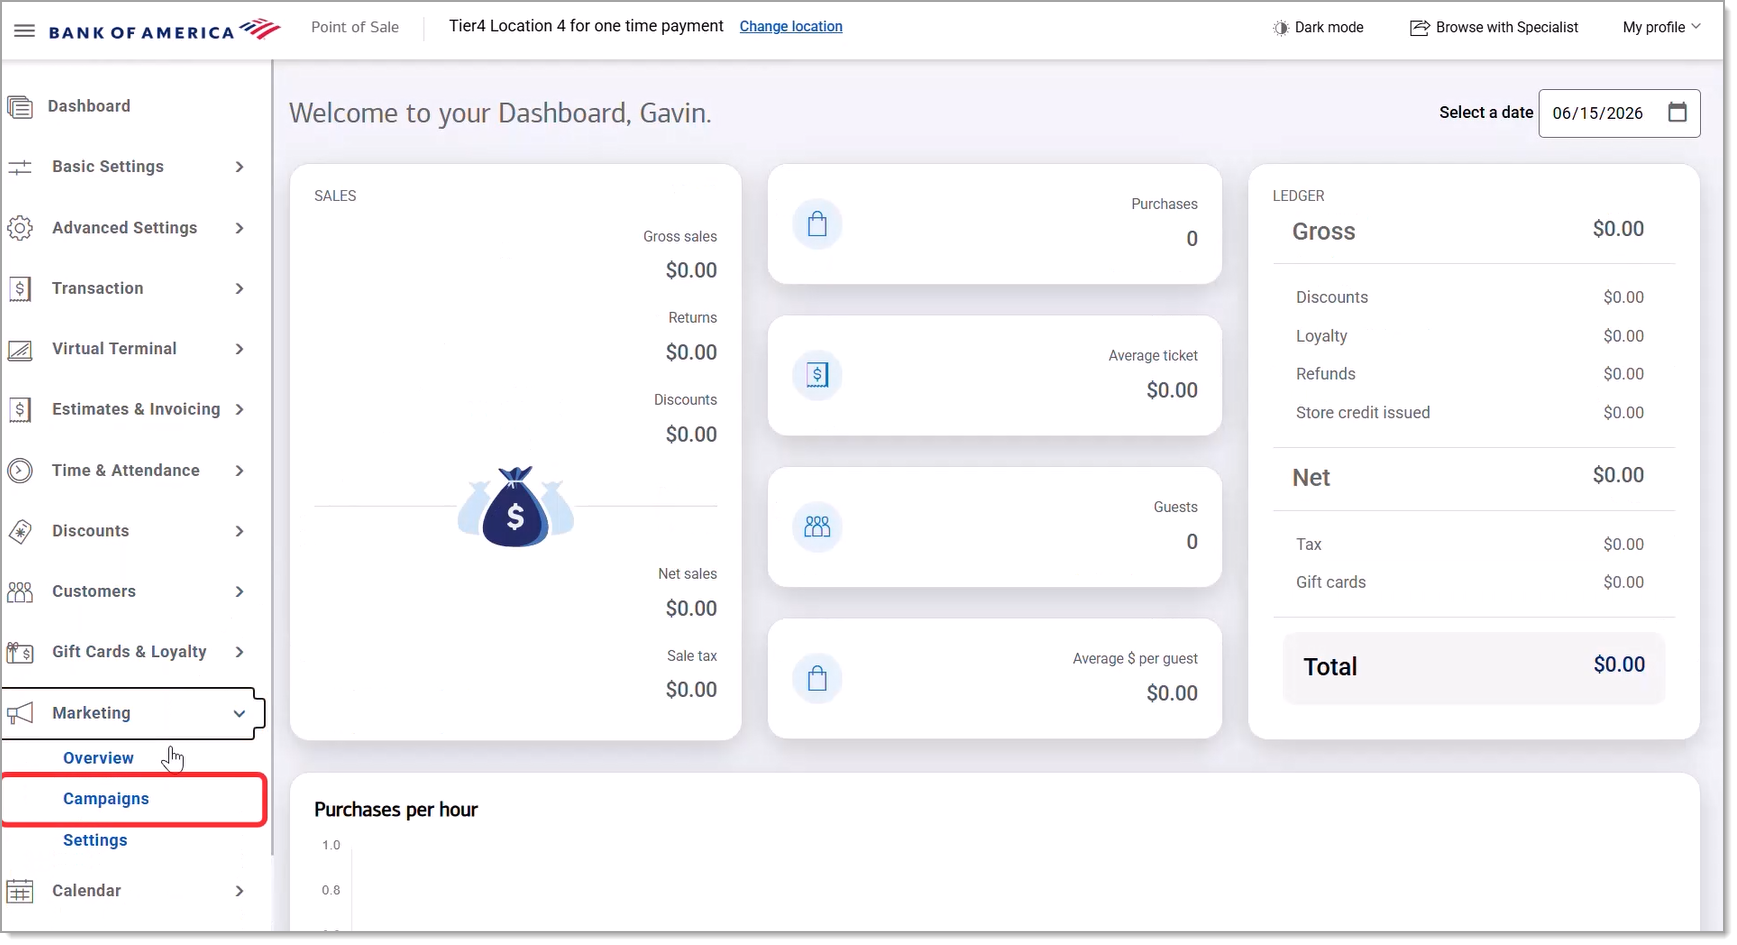Click the Net ledger heading

[x=1311, y=478]
